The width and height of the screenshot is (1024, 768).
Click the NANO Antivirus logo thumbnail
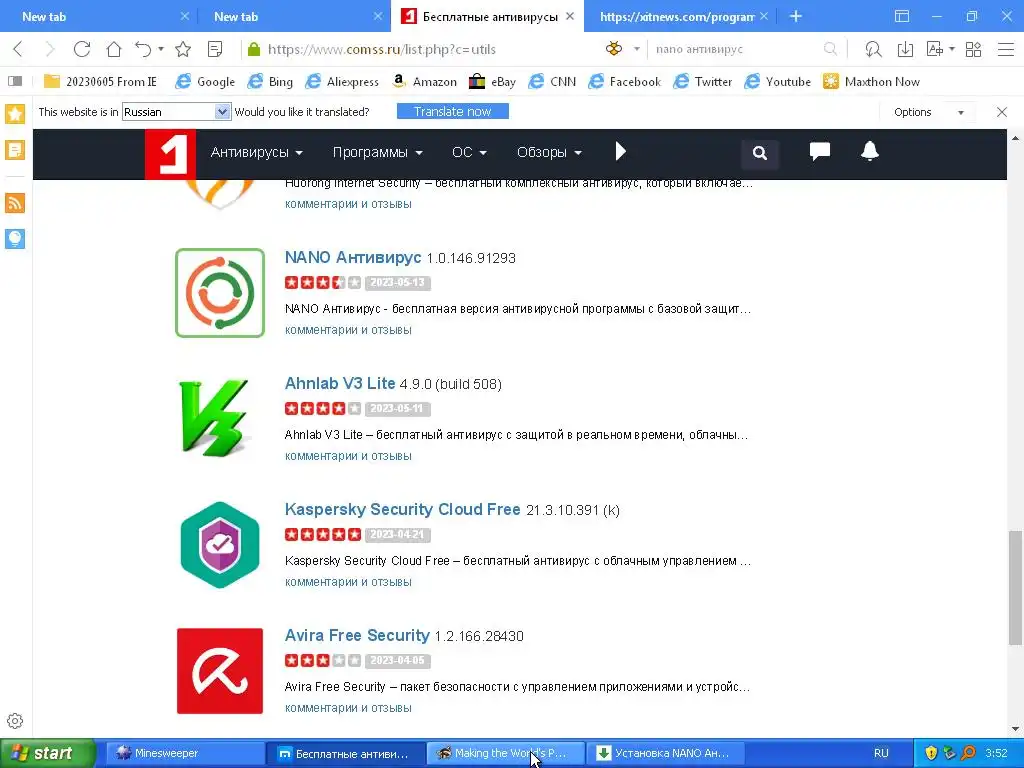click(220, 293)
